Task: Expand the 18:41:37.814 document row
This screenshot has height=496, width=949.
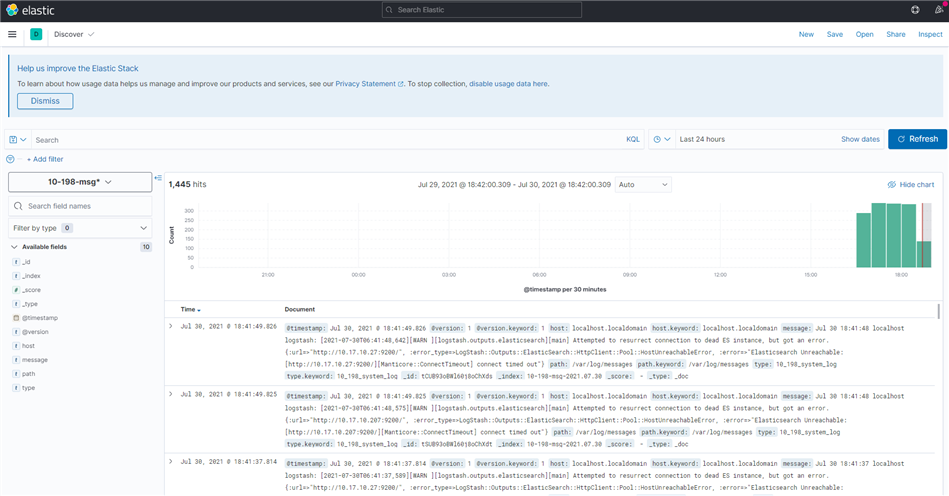Action: pos(171,461)
